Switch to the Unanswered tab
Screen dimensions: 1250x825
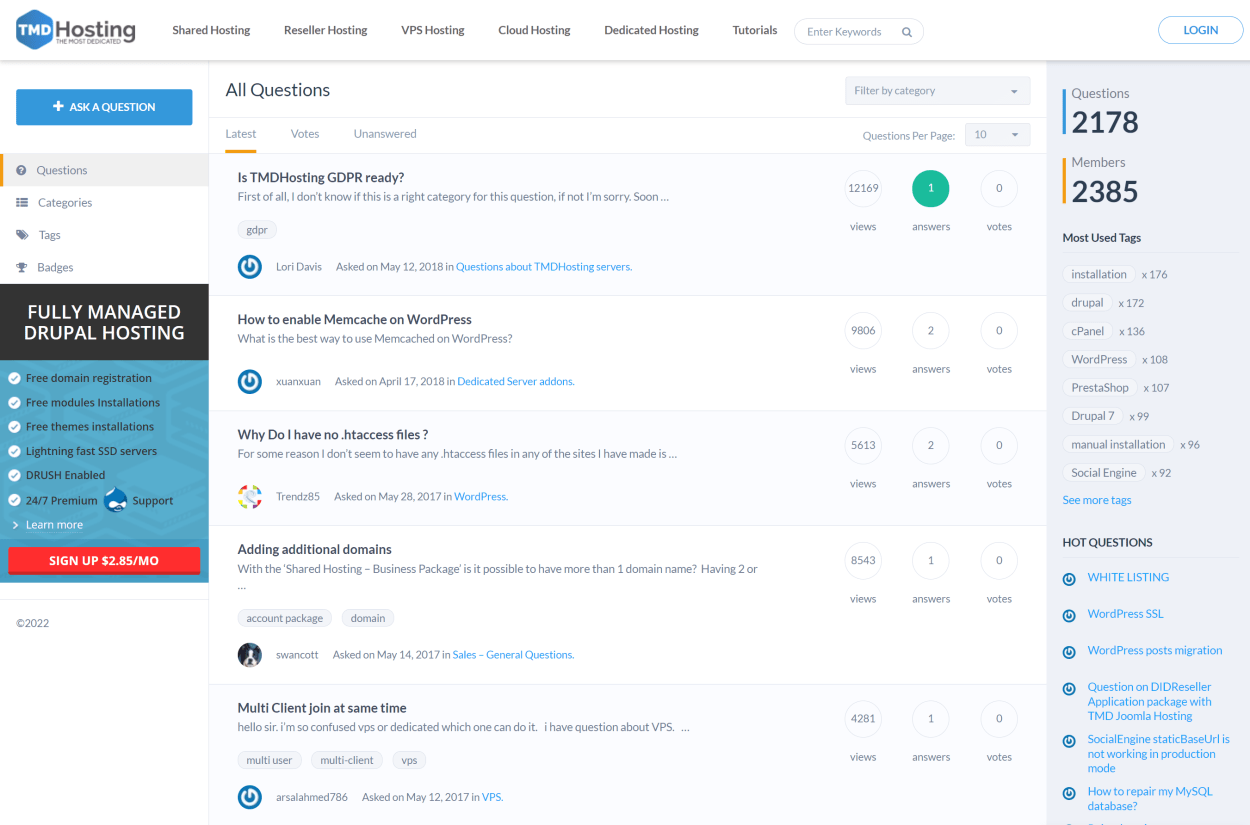point(385,134)
